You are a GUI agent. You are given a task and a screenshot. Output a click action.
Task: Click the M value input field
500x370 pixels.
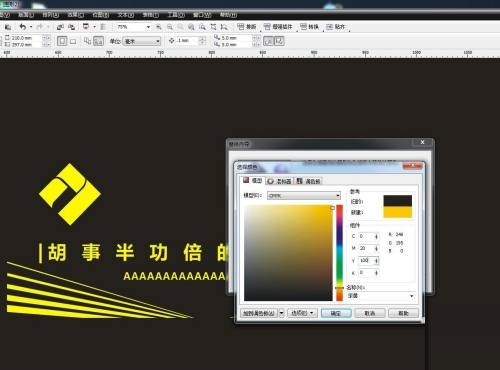click(x=366, y=248)
